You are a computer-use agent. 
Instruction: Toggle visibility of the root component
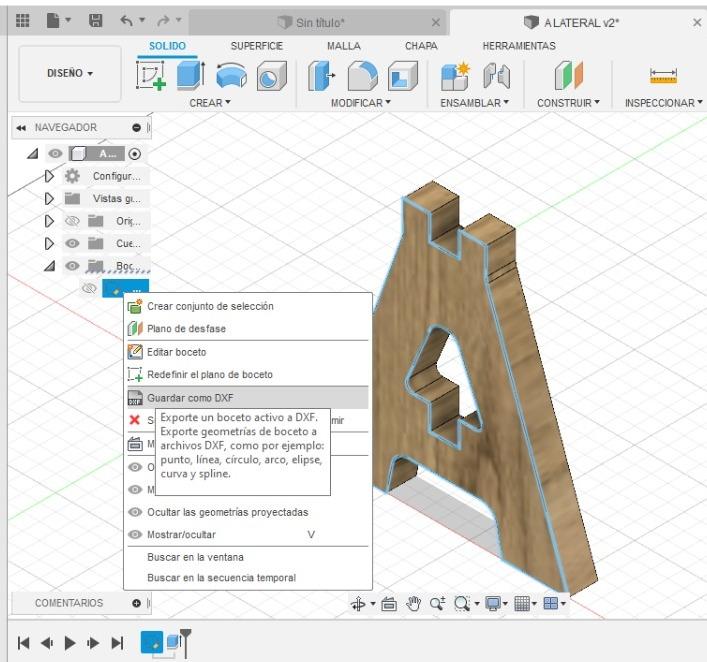(x=55, y=154)
